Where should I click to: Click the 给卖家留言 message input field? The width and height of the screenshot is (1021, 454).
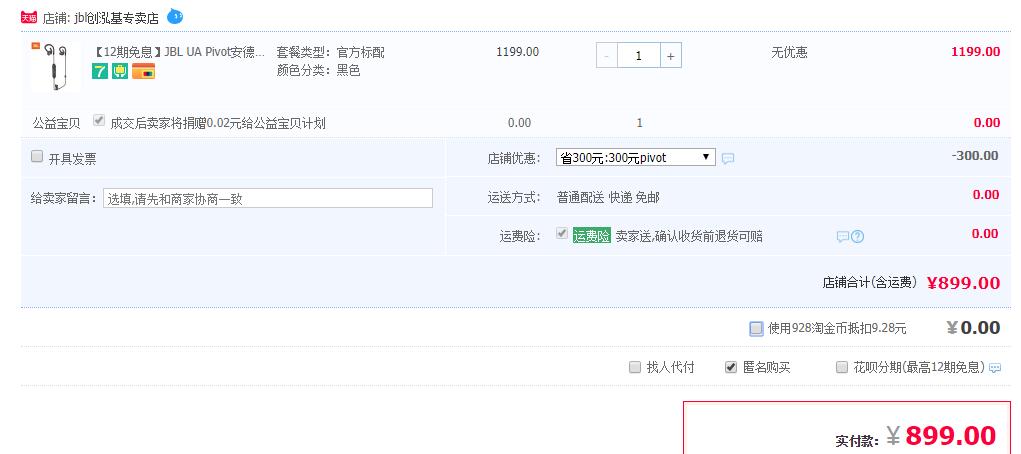[x=268, y=198]
